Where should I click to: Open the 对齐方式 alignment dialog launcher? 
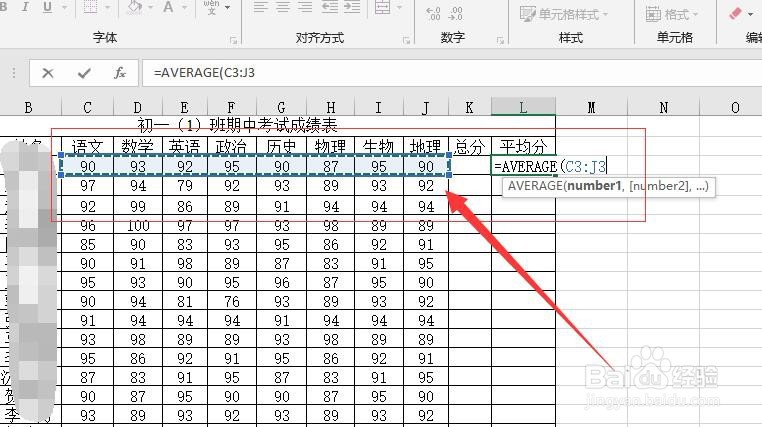[x=406, y=41]
